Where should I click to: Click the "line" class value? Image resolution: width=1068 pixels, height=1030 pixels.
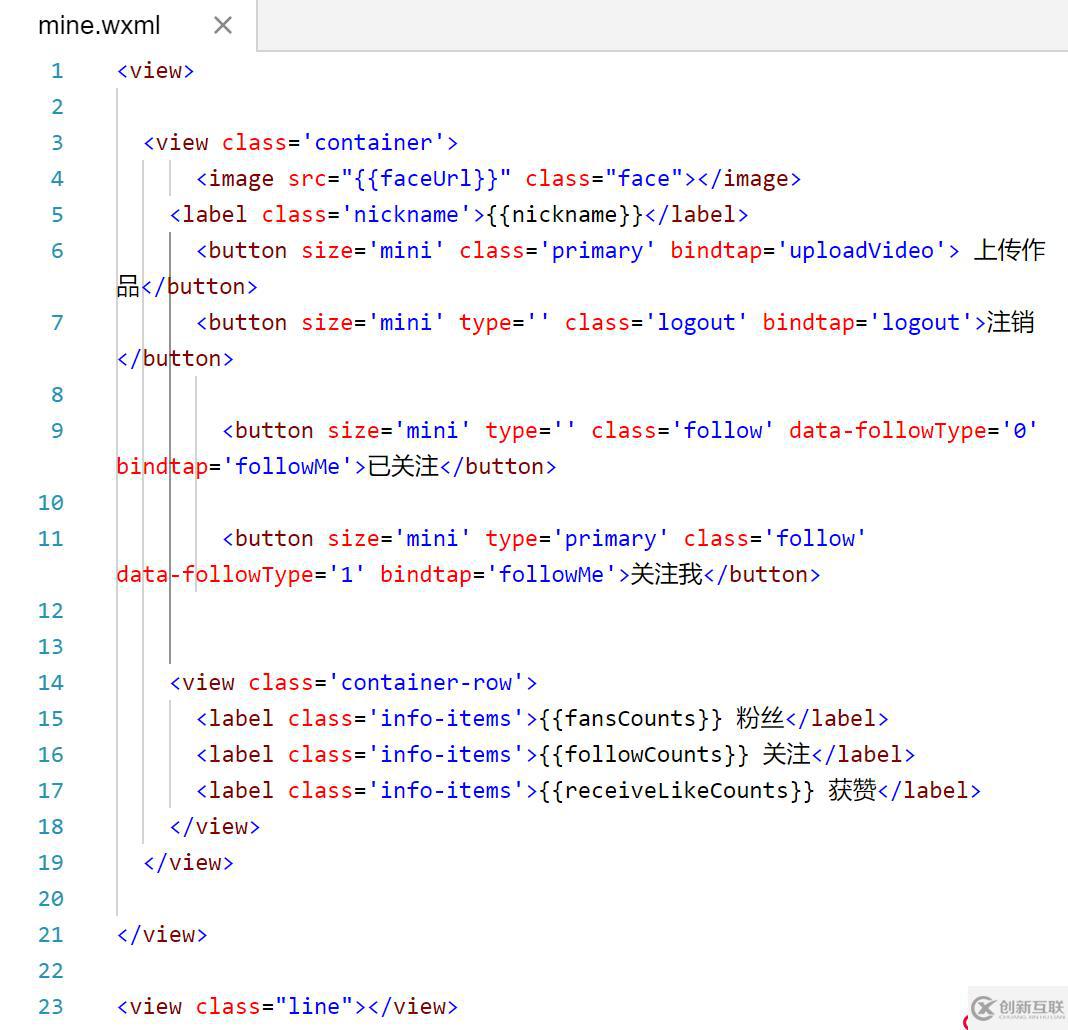[x=308, y=1007]
